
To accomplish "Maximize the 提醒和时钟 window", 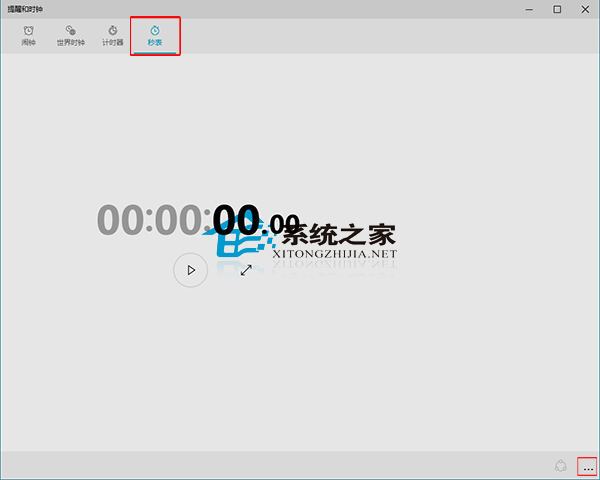I will tap(557, 9).
